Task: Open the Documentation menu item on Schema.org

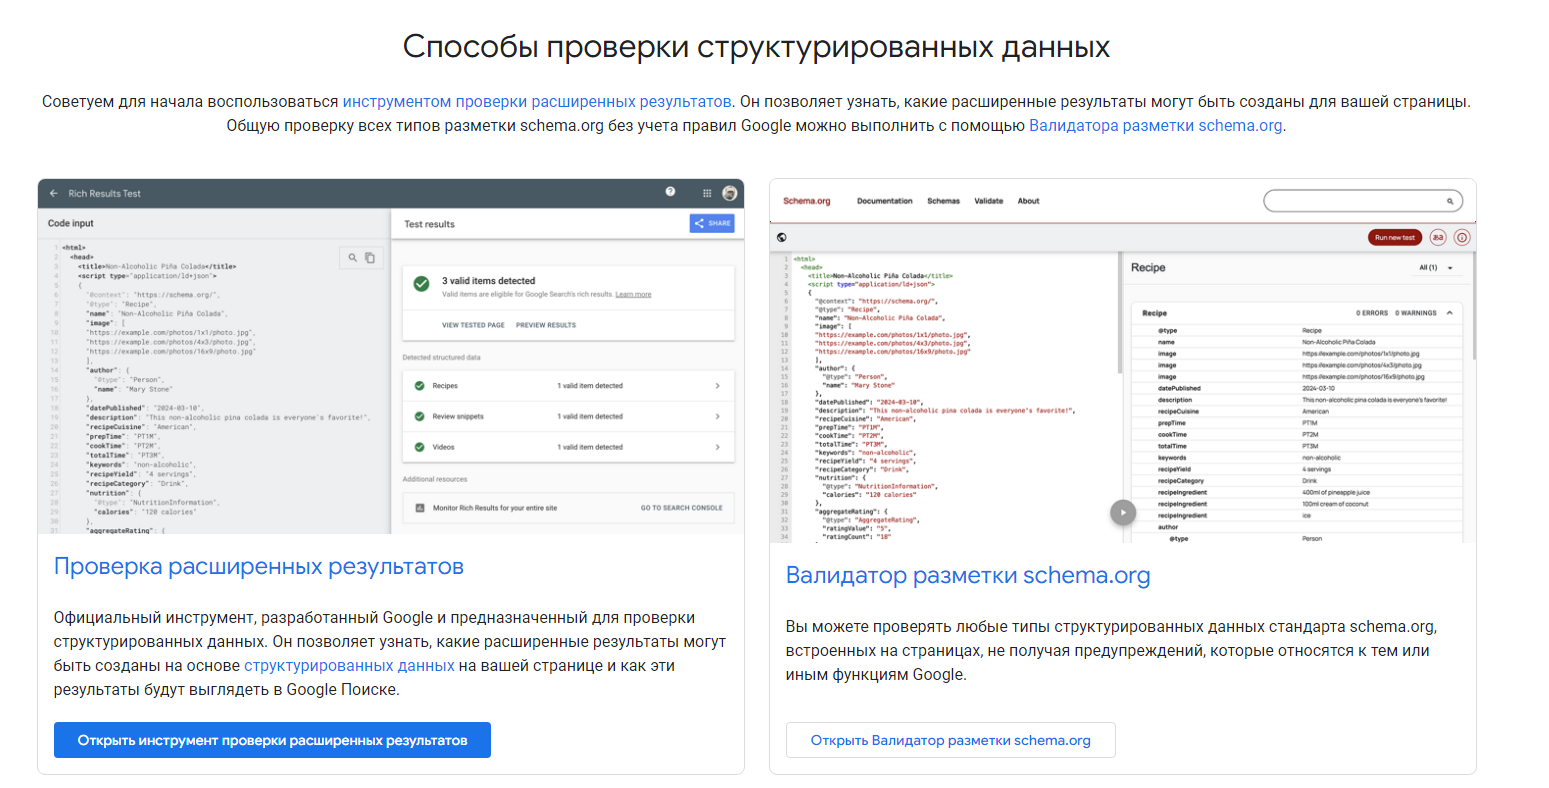Action: click(884, 201)
